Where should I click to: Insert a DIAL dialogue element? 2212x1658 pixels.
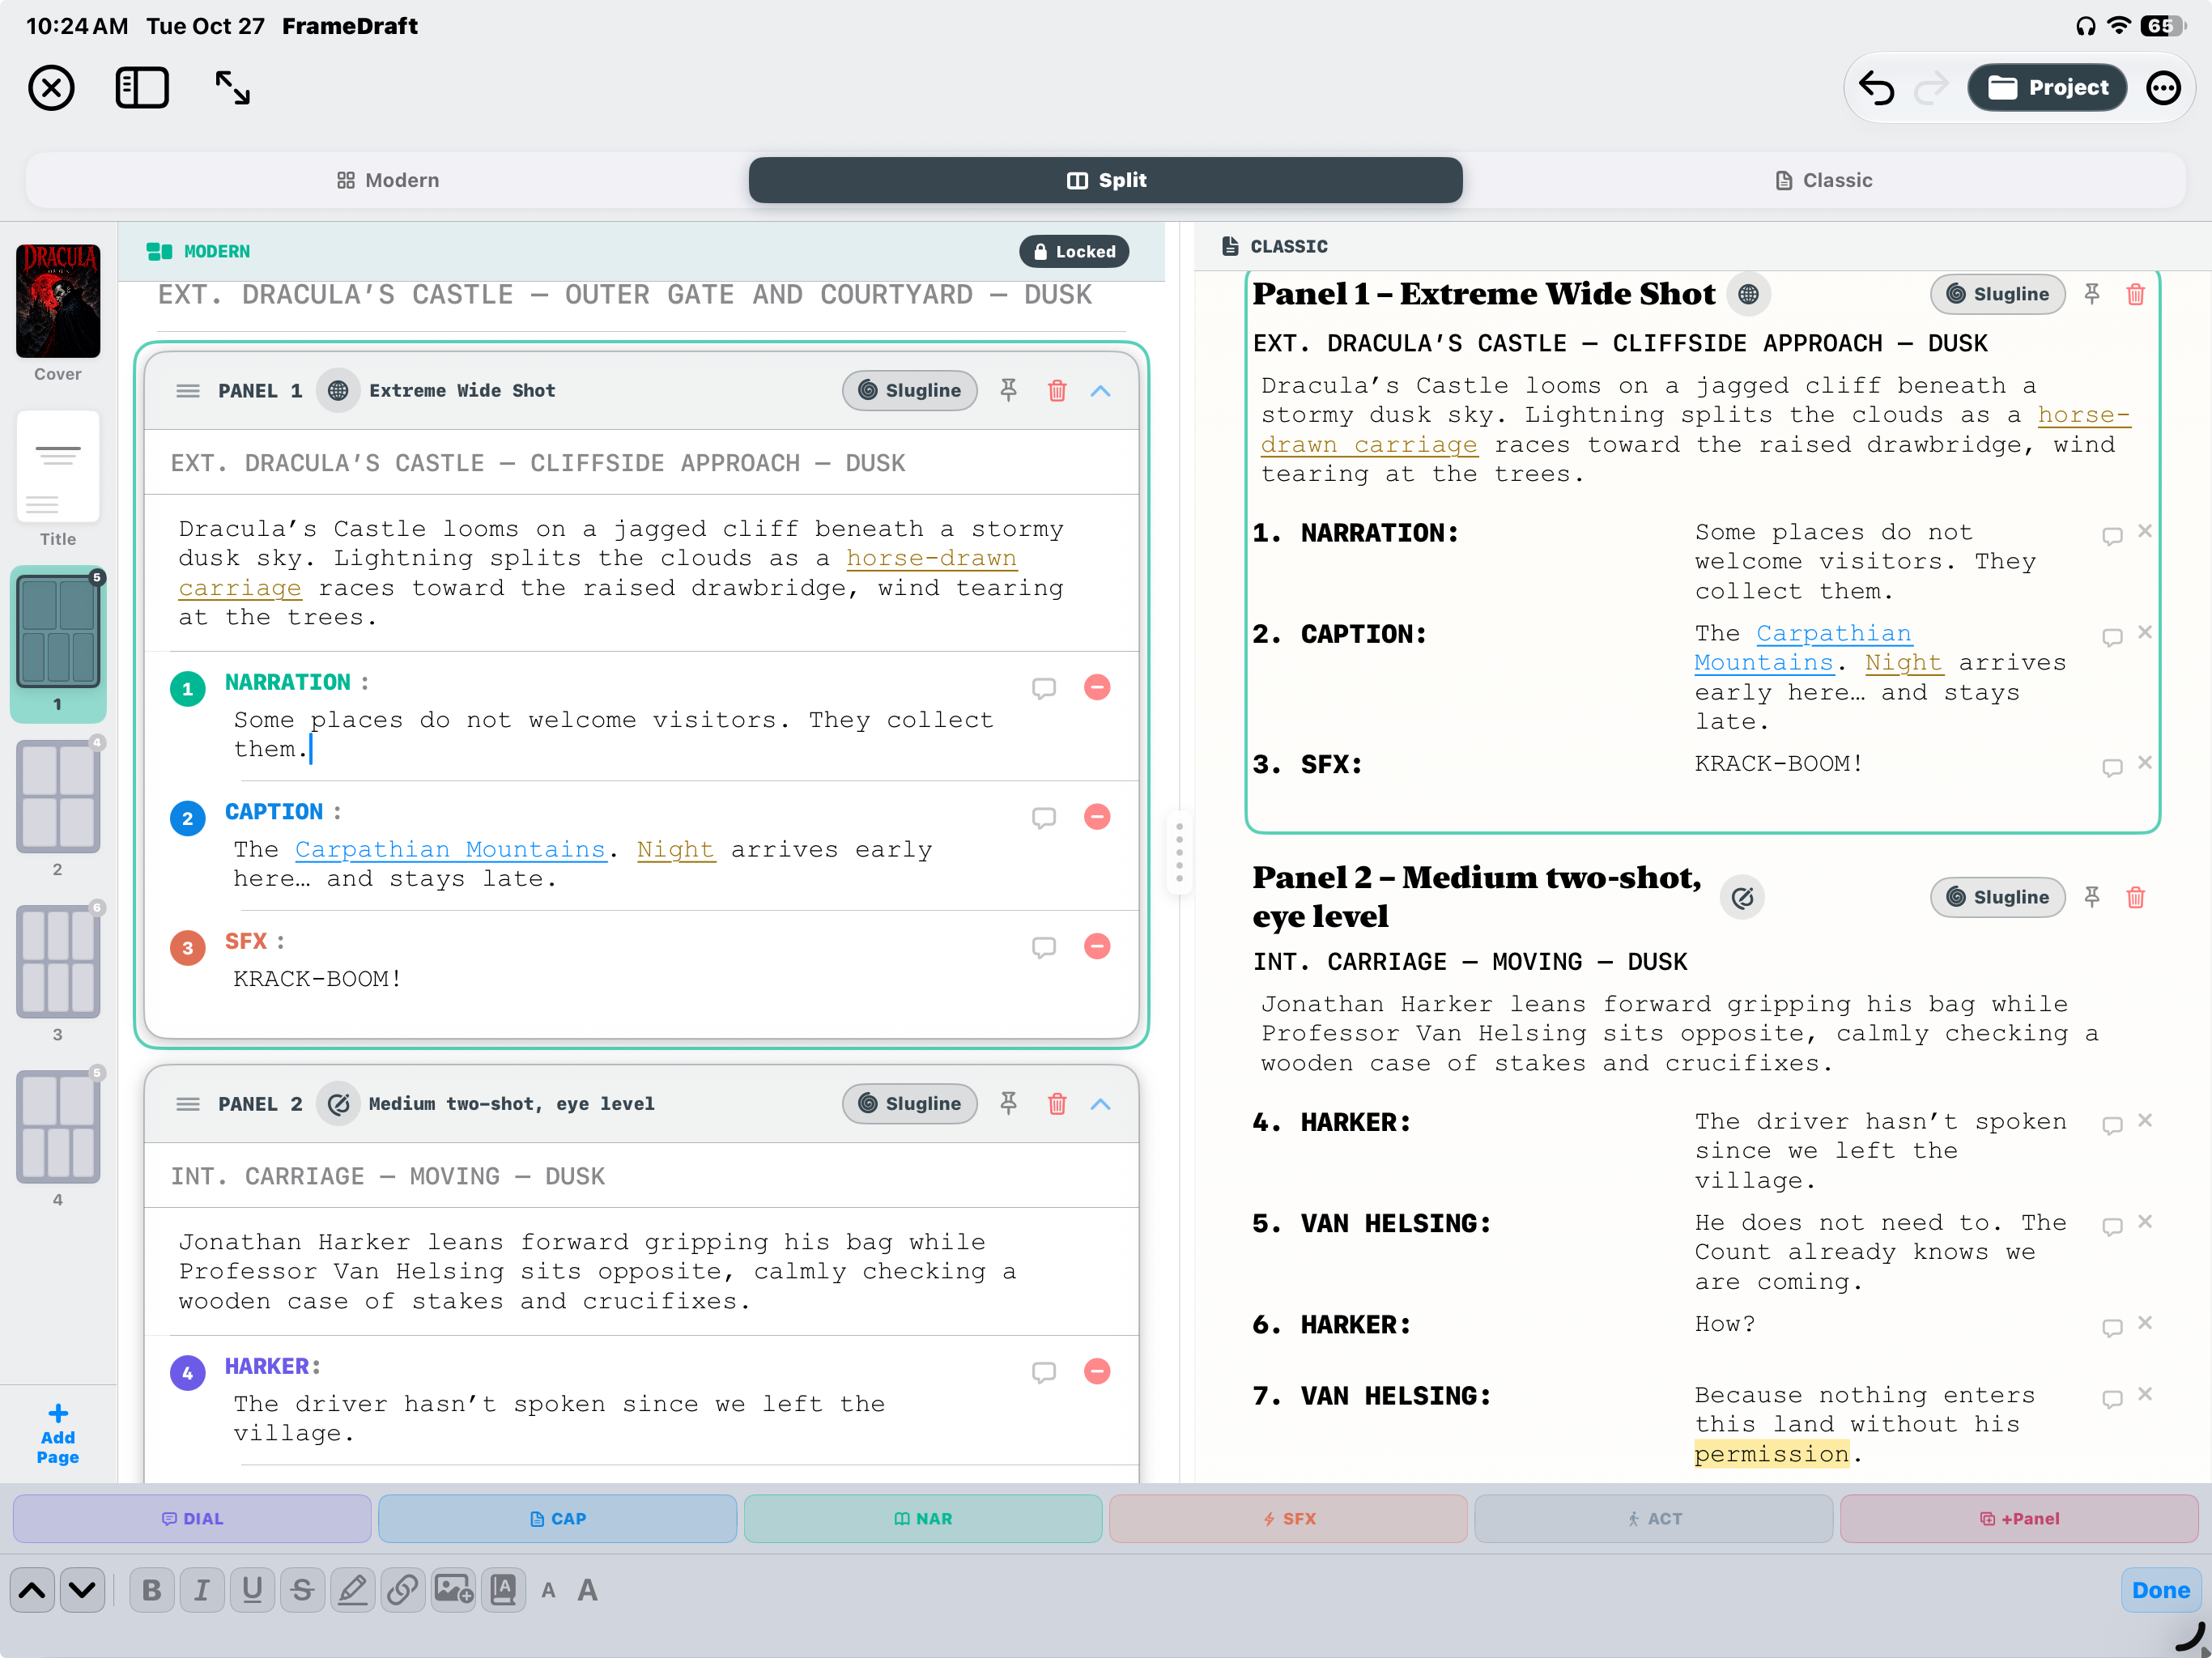pyautogui.click(x=192, y=1518)
